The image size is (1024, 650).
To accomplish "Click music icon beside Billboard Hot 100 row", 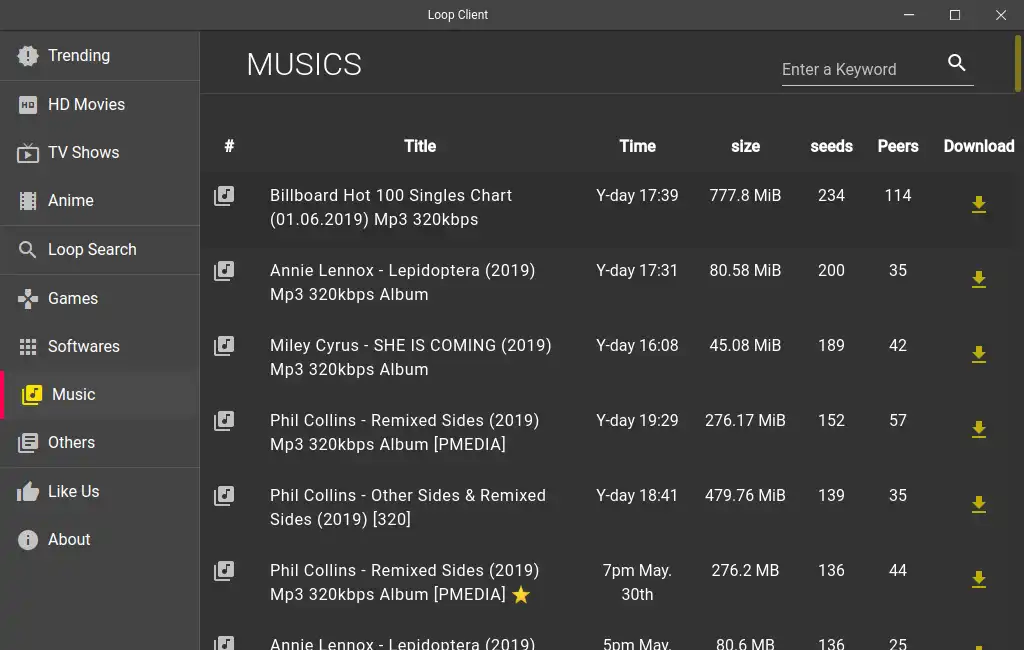I will tap(225, 196).
